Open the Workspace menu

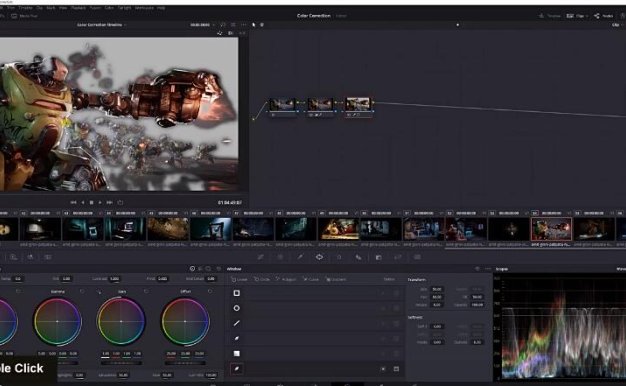(144, 8)
